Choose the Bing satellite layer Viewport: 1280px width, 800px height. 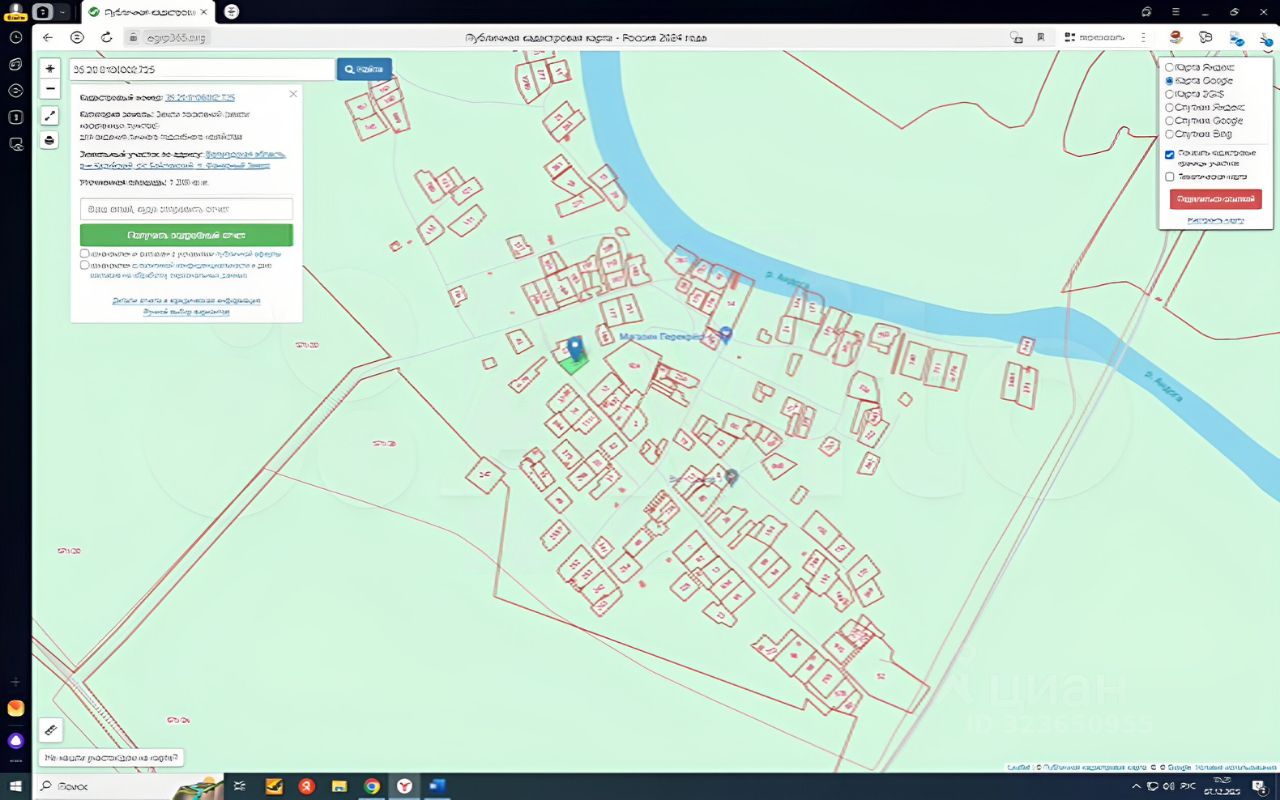[x=1170, y=134]
